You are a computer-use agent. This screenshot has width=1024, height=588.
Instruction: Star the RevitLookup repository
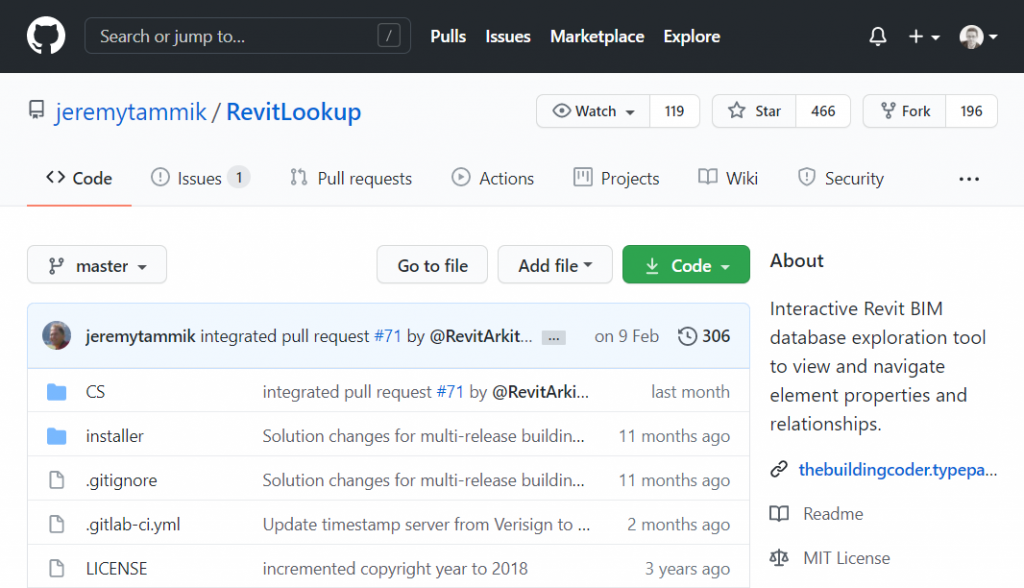[753, 111]
